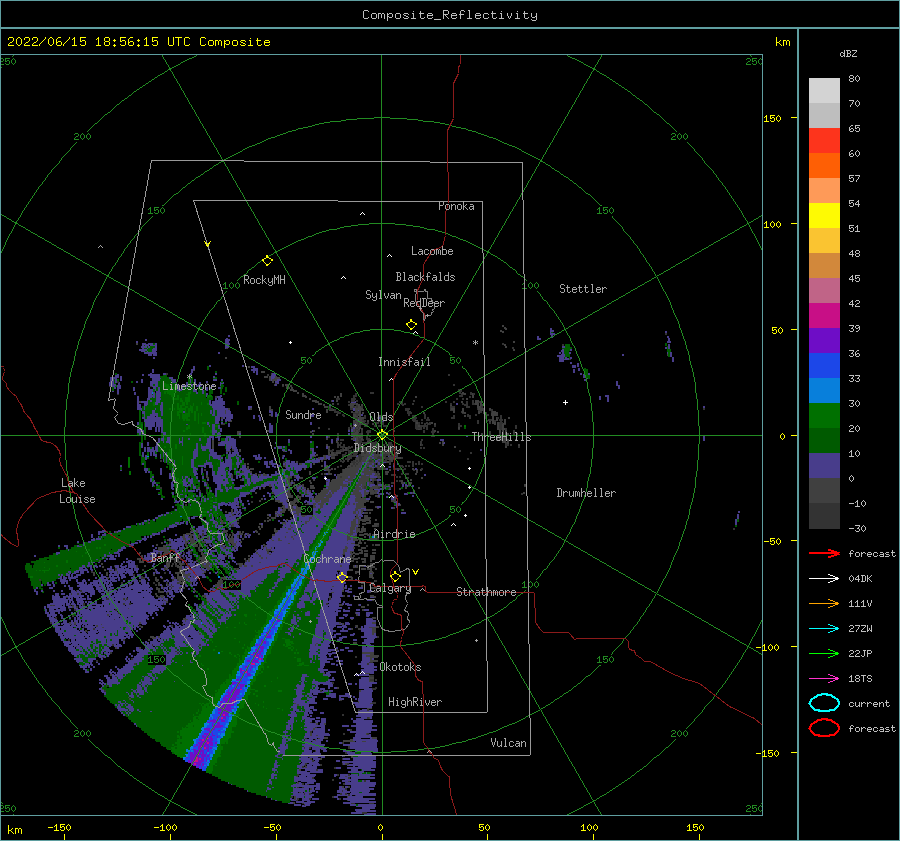The height and width of the screenshot is (841, 900).
Task: Click the Didsbury label
Action: (x=378, y=448)
